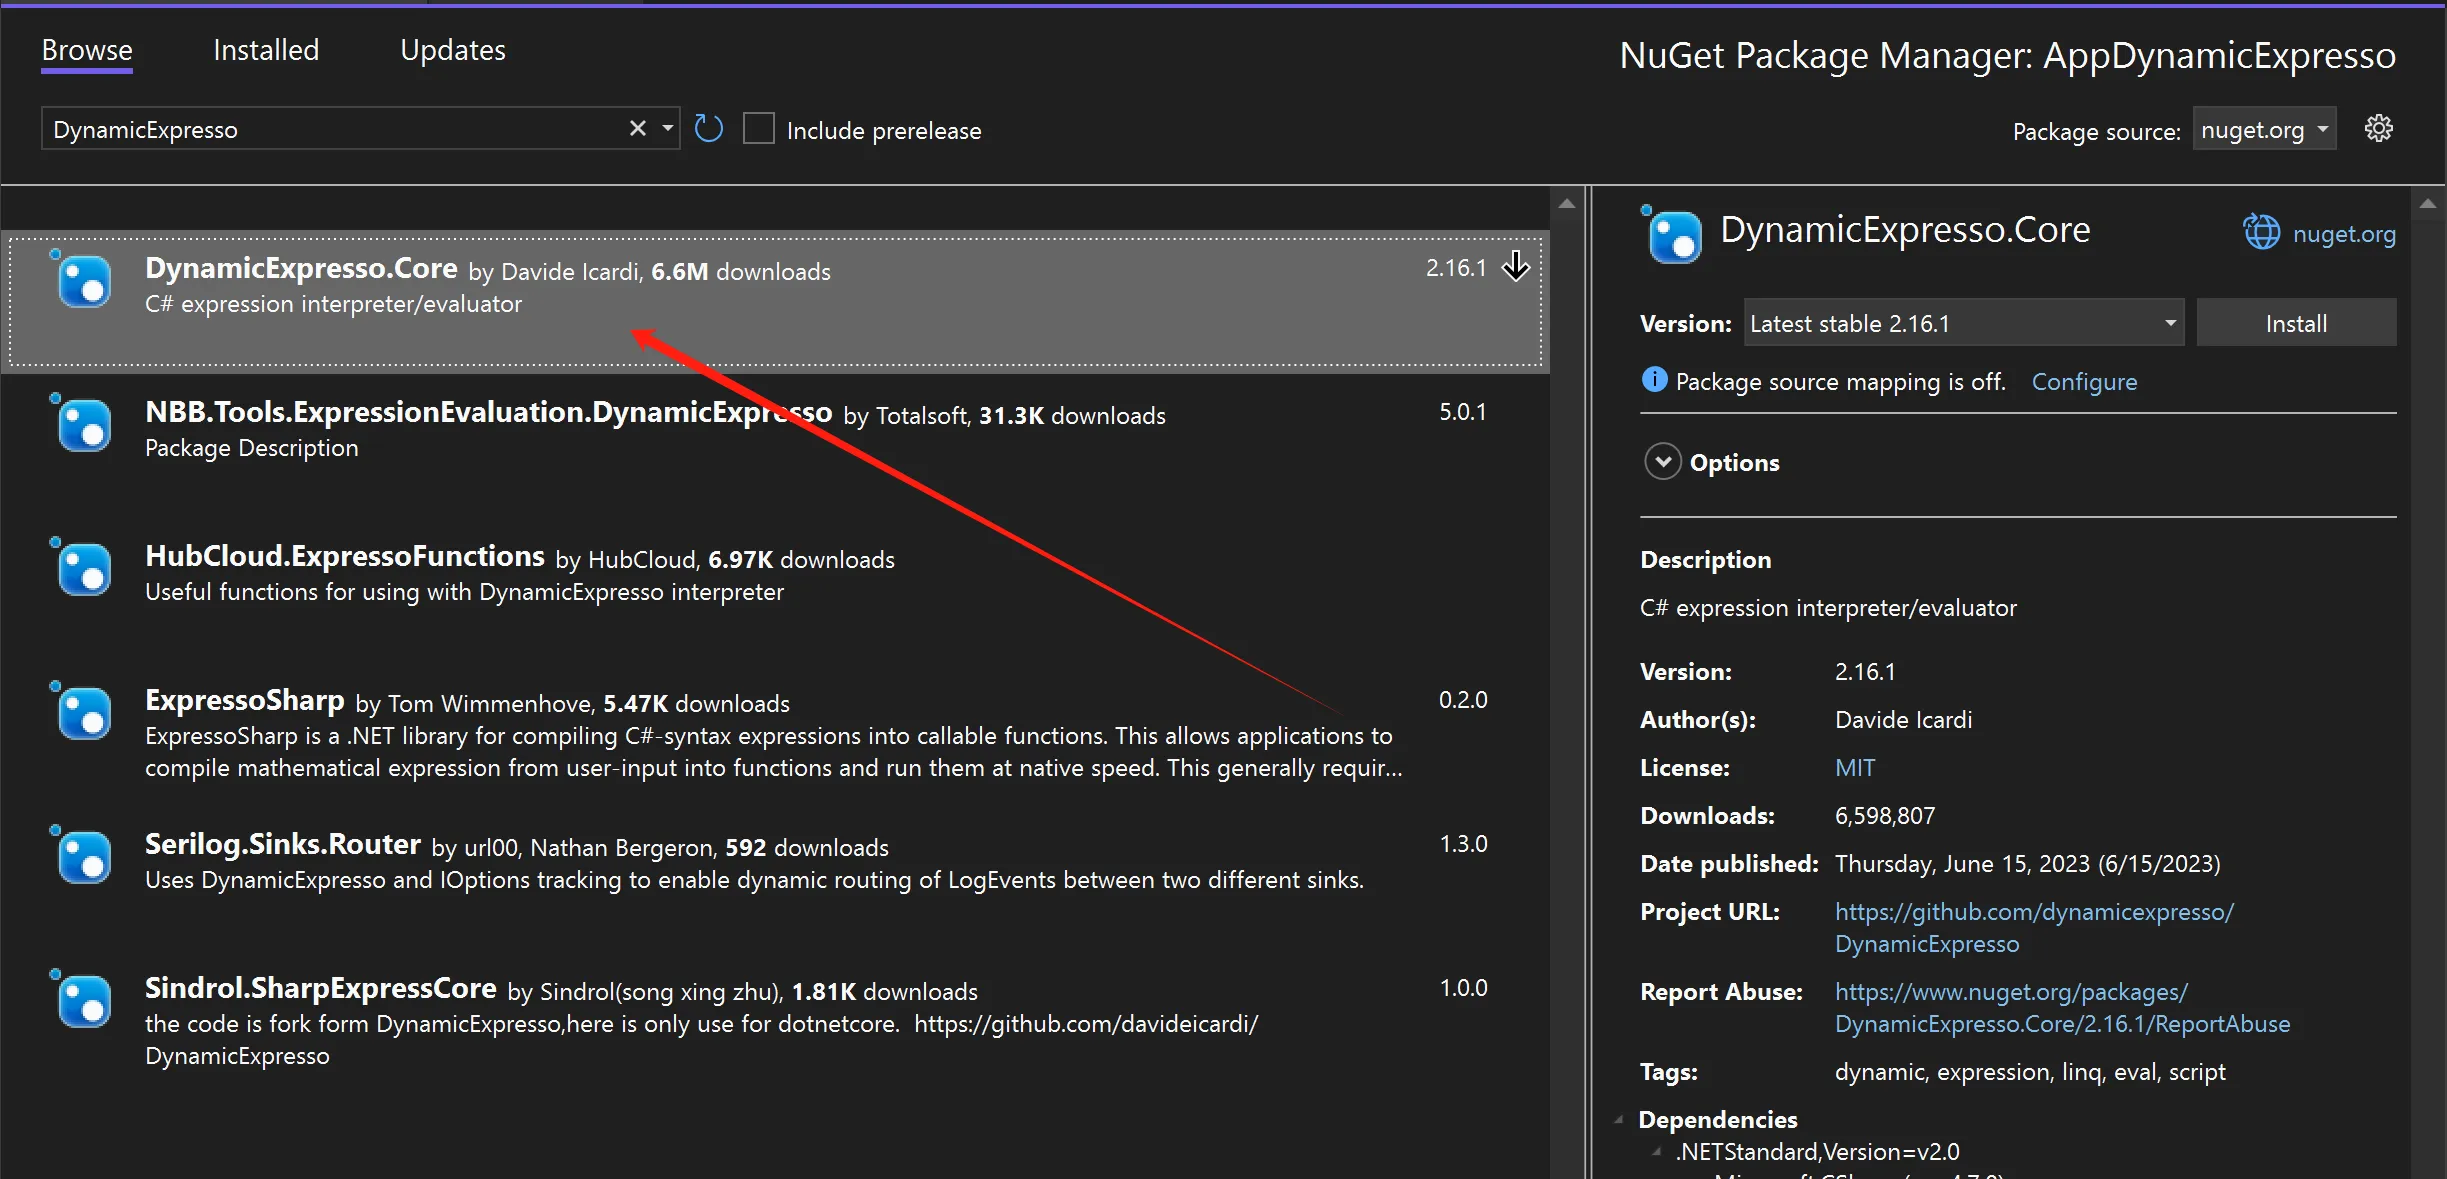Clear the DynamicExpresso search text

(x=637, y=128)
